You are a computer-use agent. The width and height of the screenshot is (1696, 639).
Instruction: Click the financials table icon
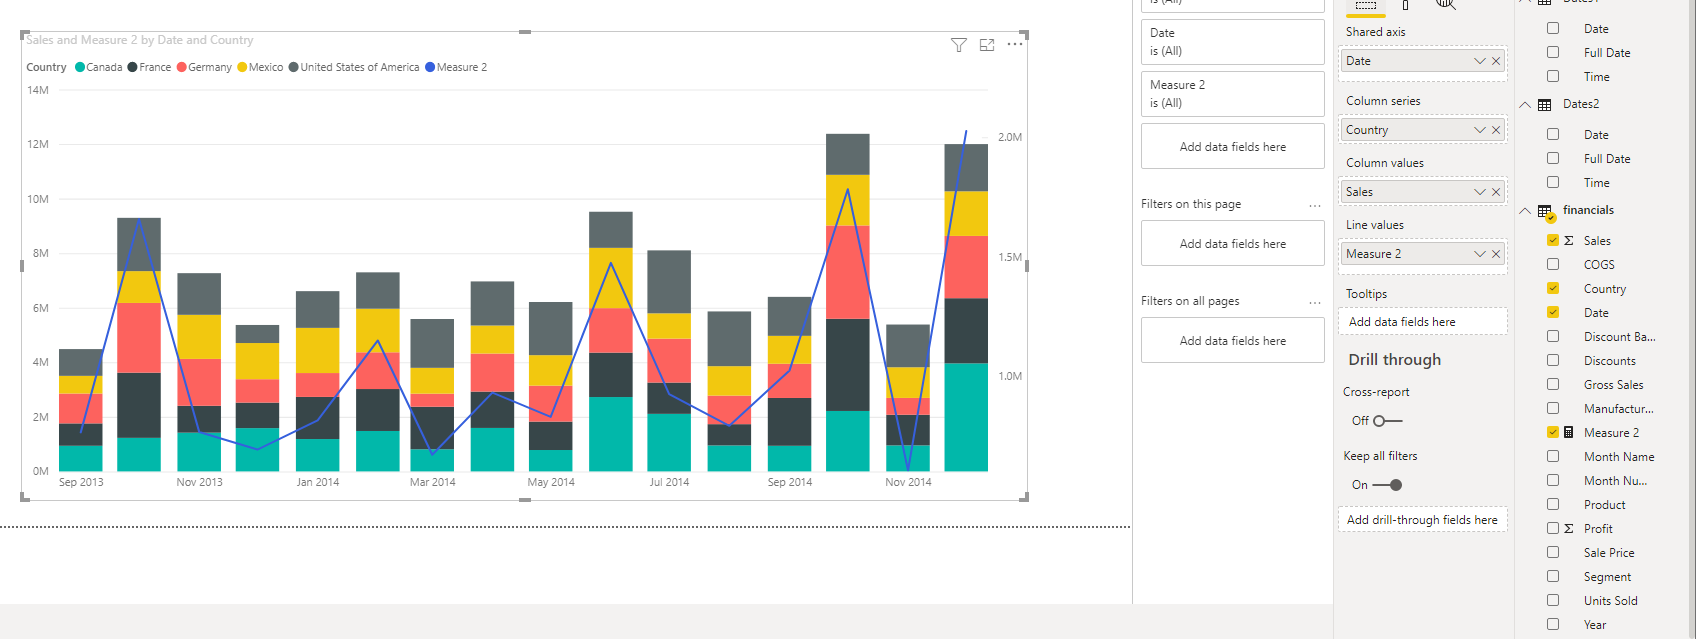click(x=1545, y=211)
